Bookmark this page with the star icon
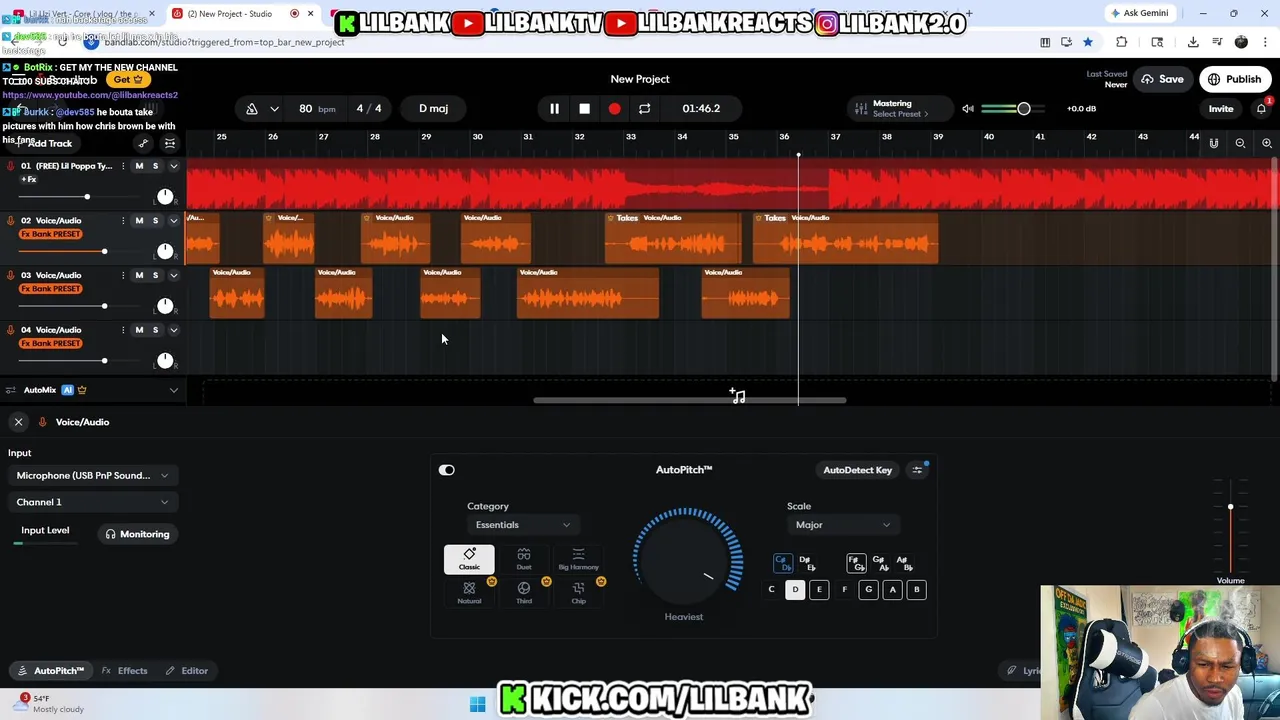1280x720 pixels. click(1088, 42)
